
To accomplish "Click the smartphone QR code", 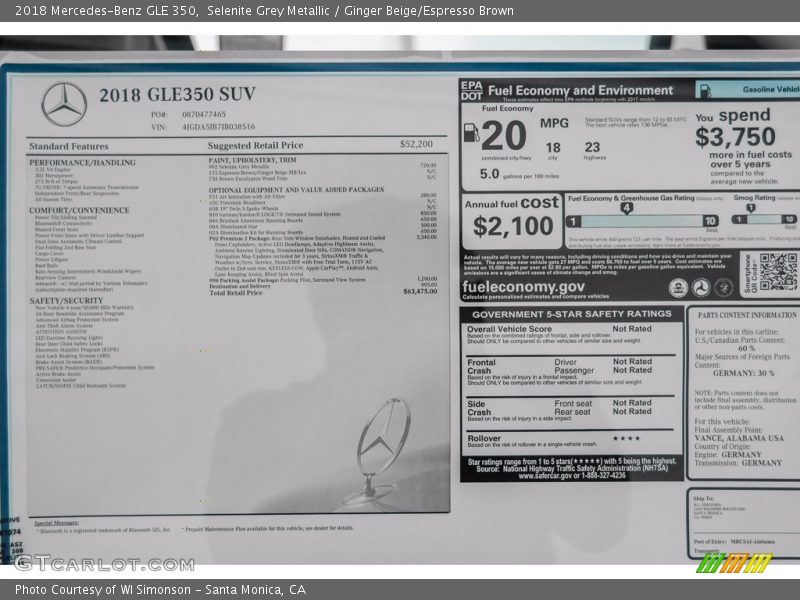I will (x=778, y=272).
